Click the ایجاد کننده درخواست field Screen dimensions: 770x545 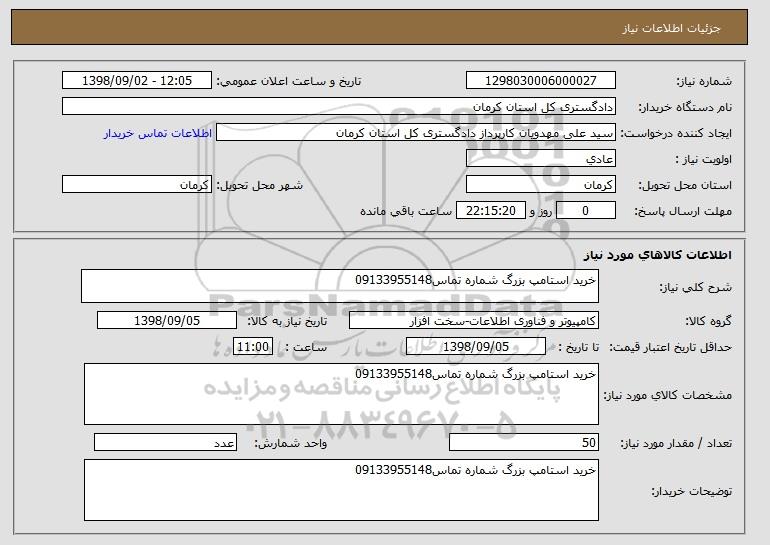pos(416,133)
